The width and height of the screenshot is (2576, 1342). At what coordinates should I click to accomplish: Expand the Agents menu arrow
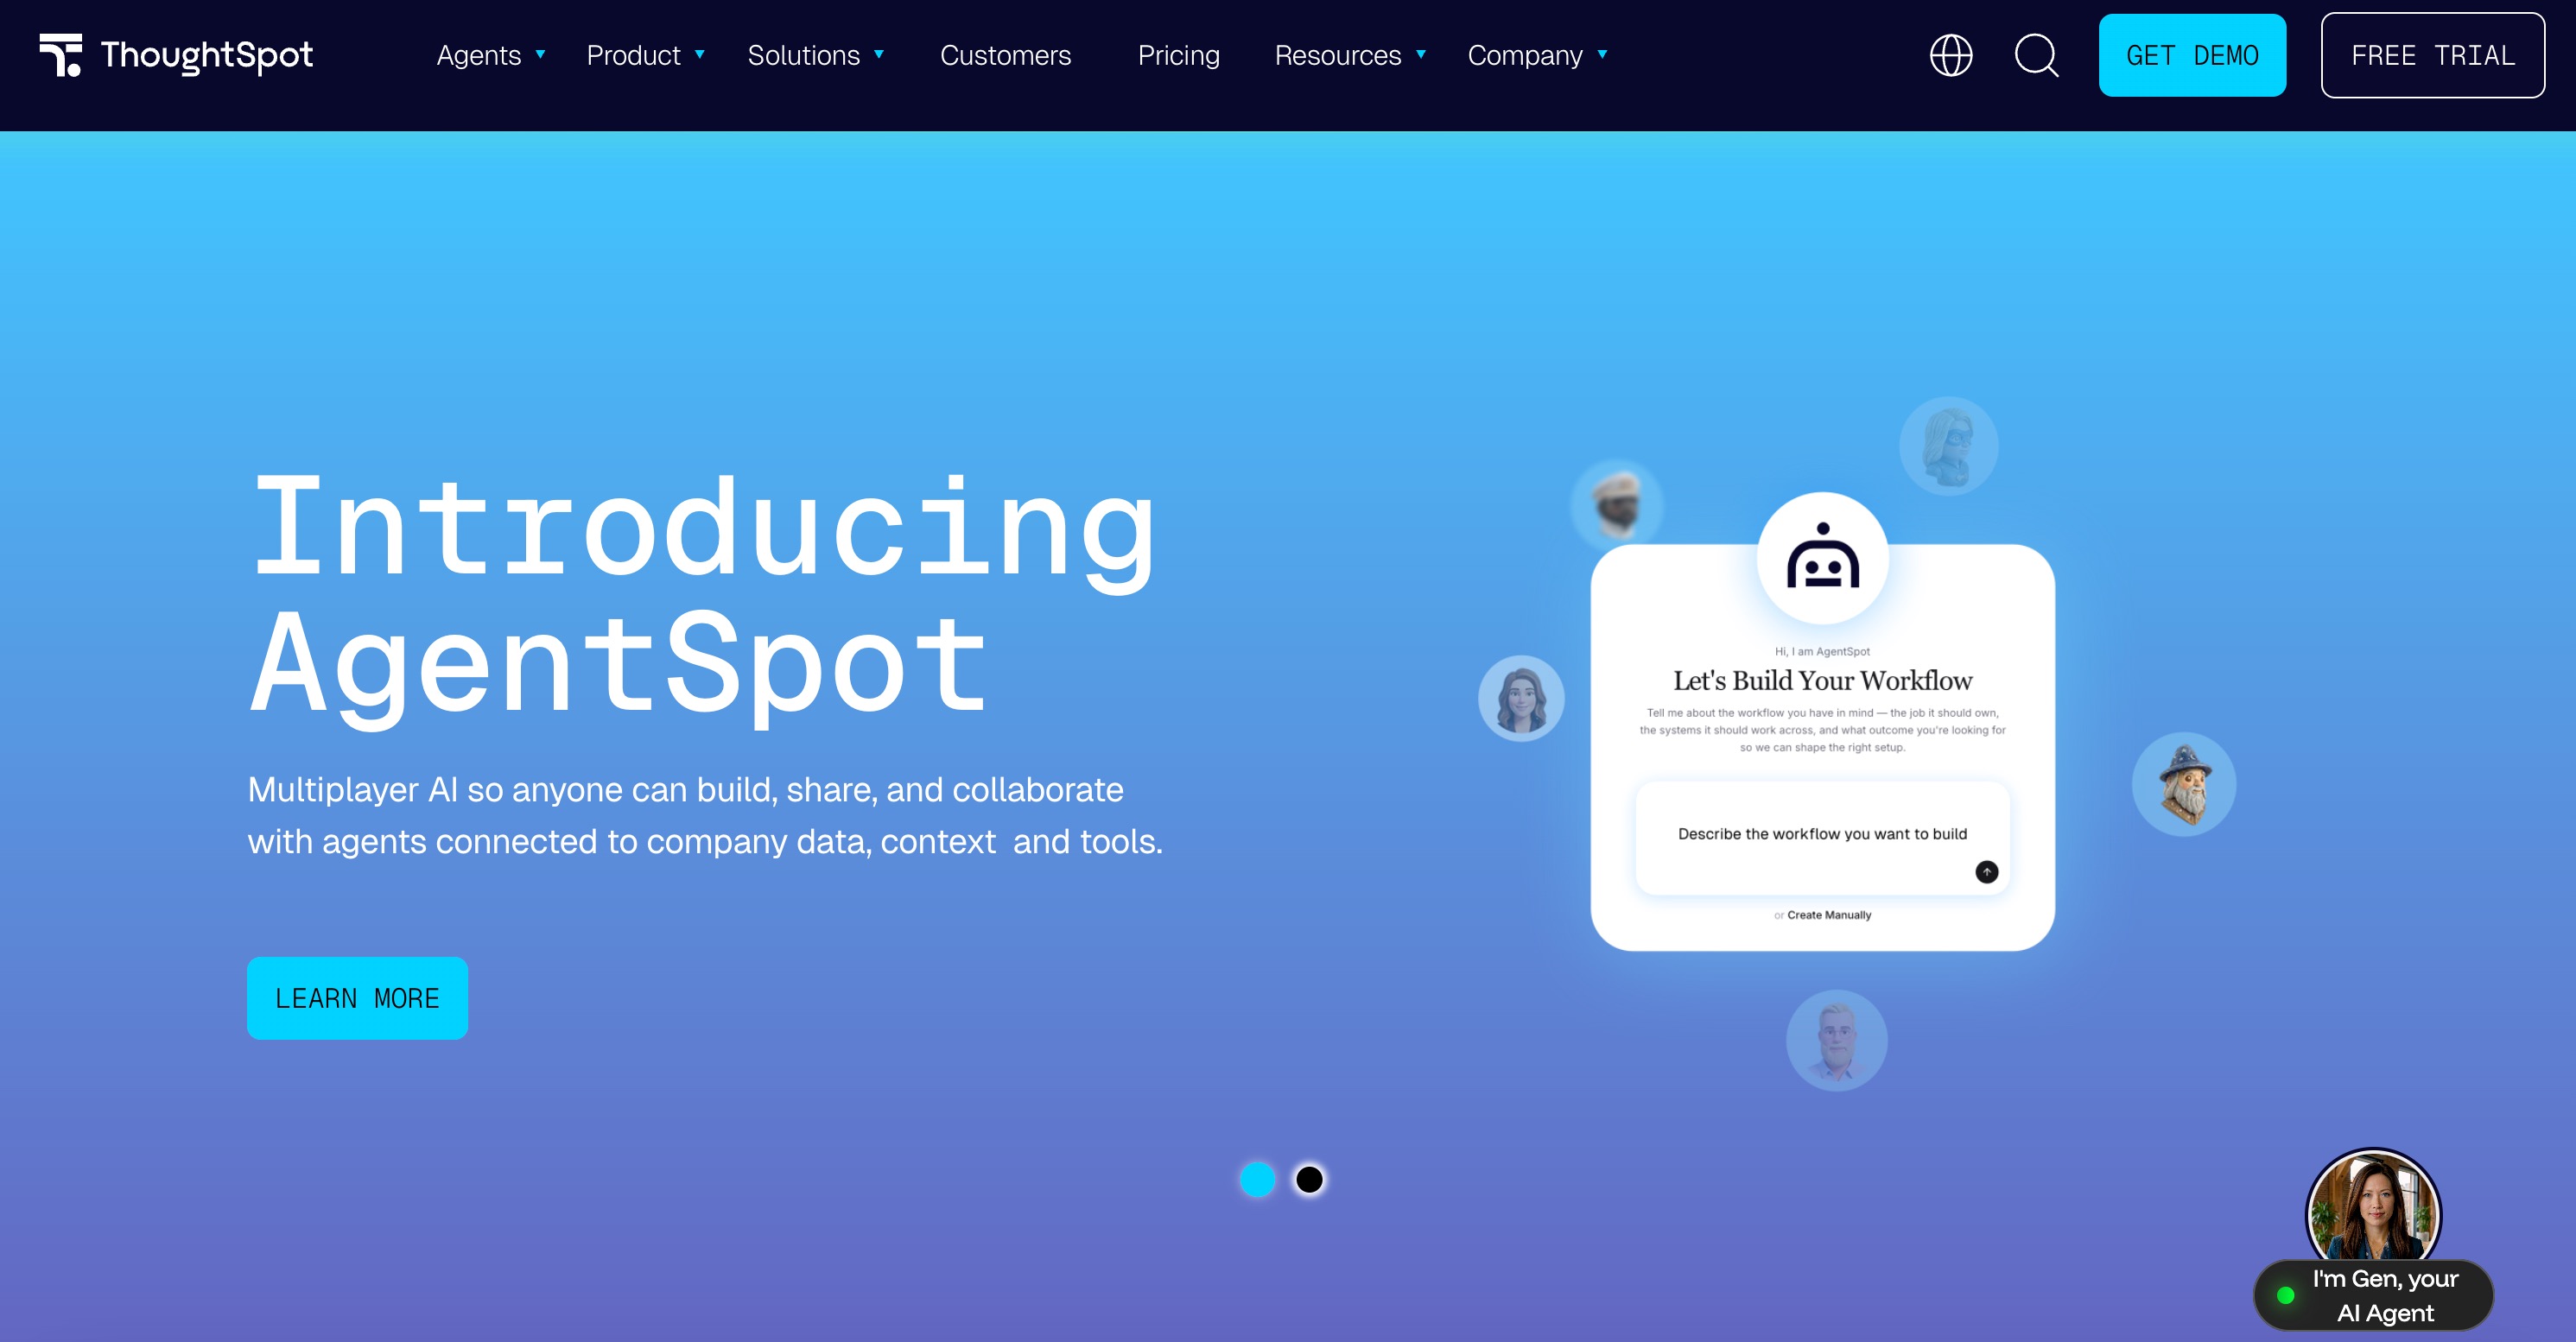pos(540,55)
